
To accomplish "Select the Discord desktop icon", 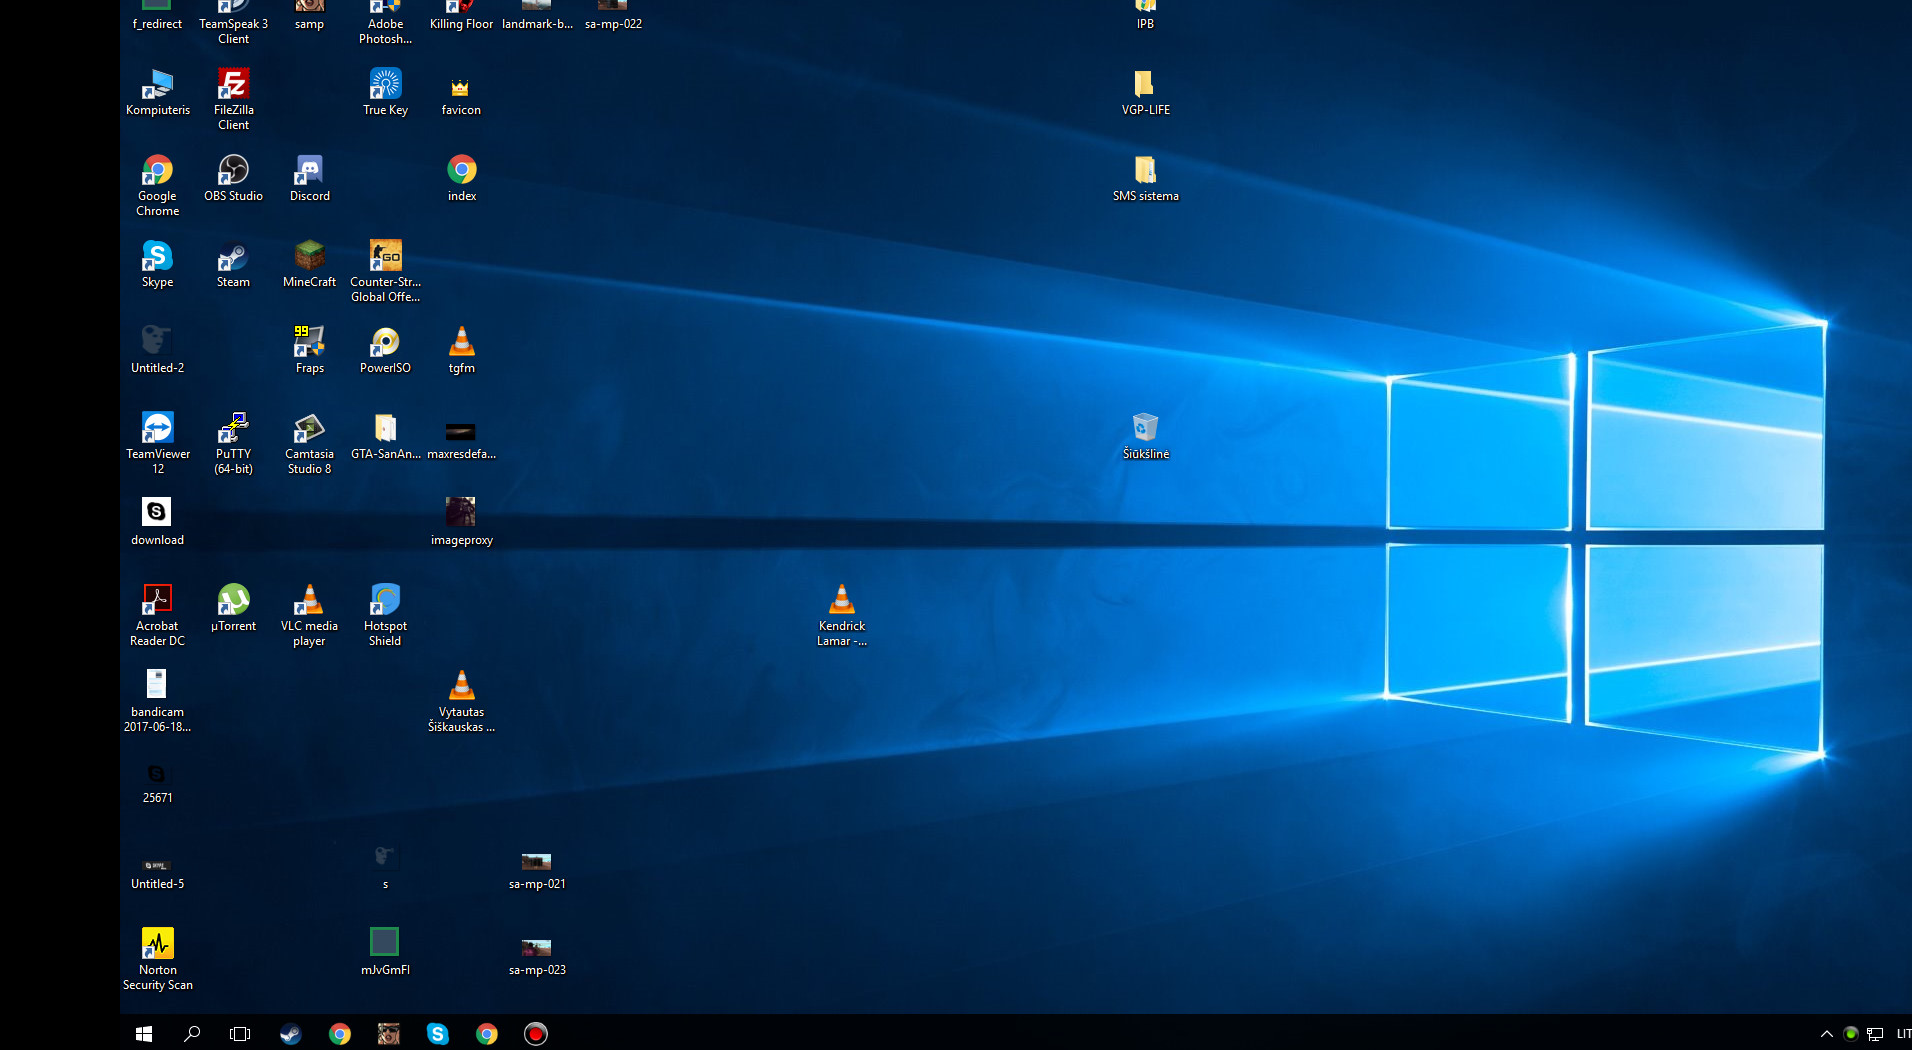I will (x=309, y=178).
